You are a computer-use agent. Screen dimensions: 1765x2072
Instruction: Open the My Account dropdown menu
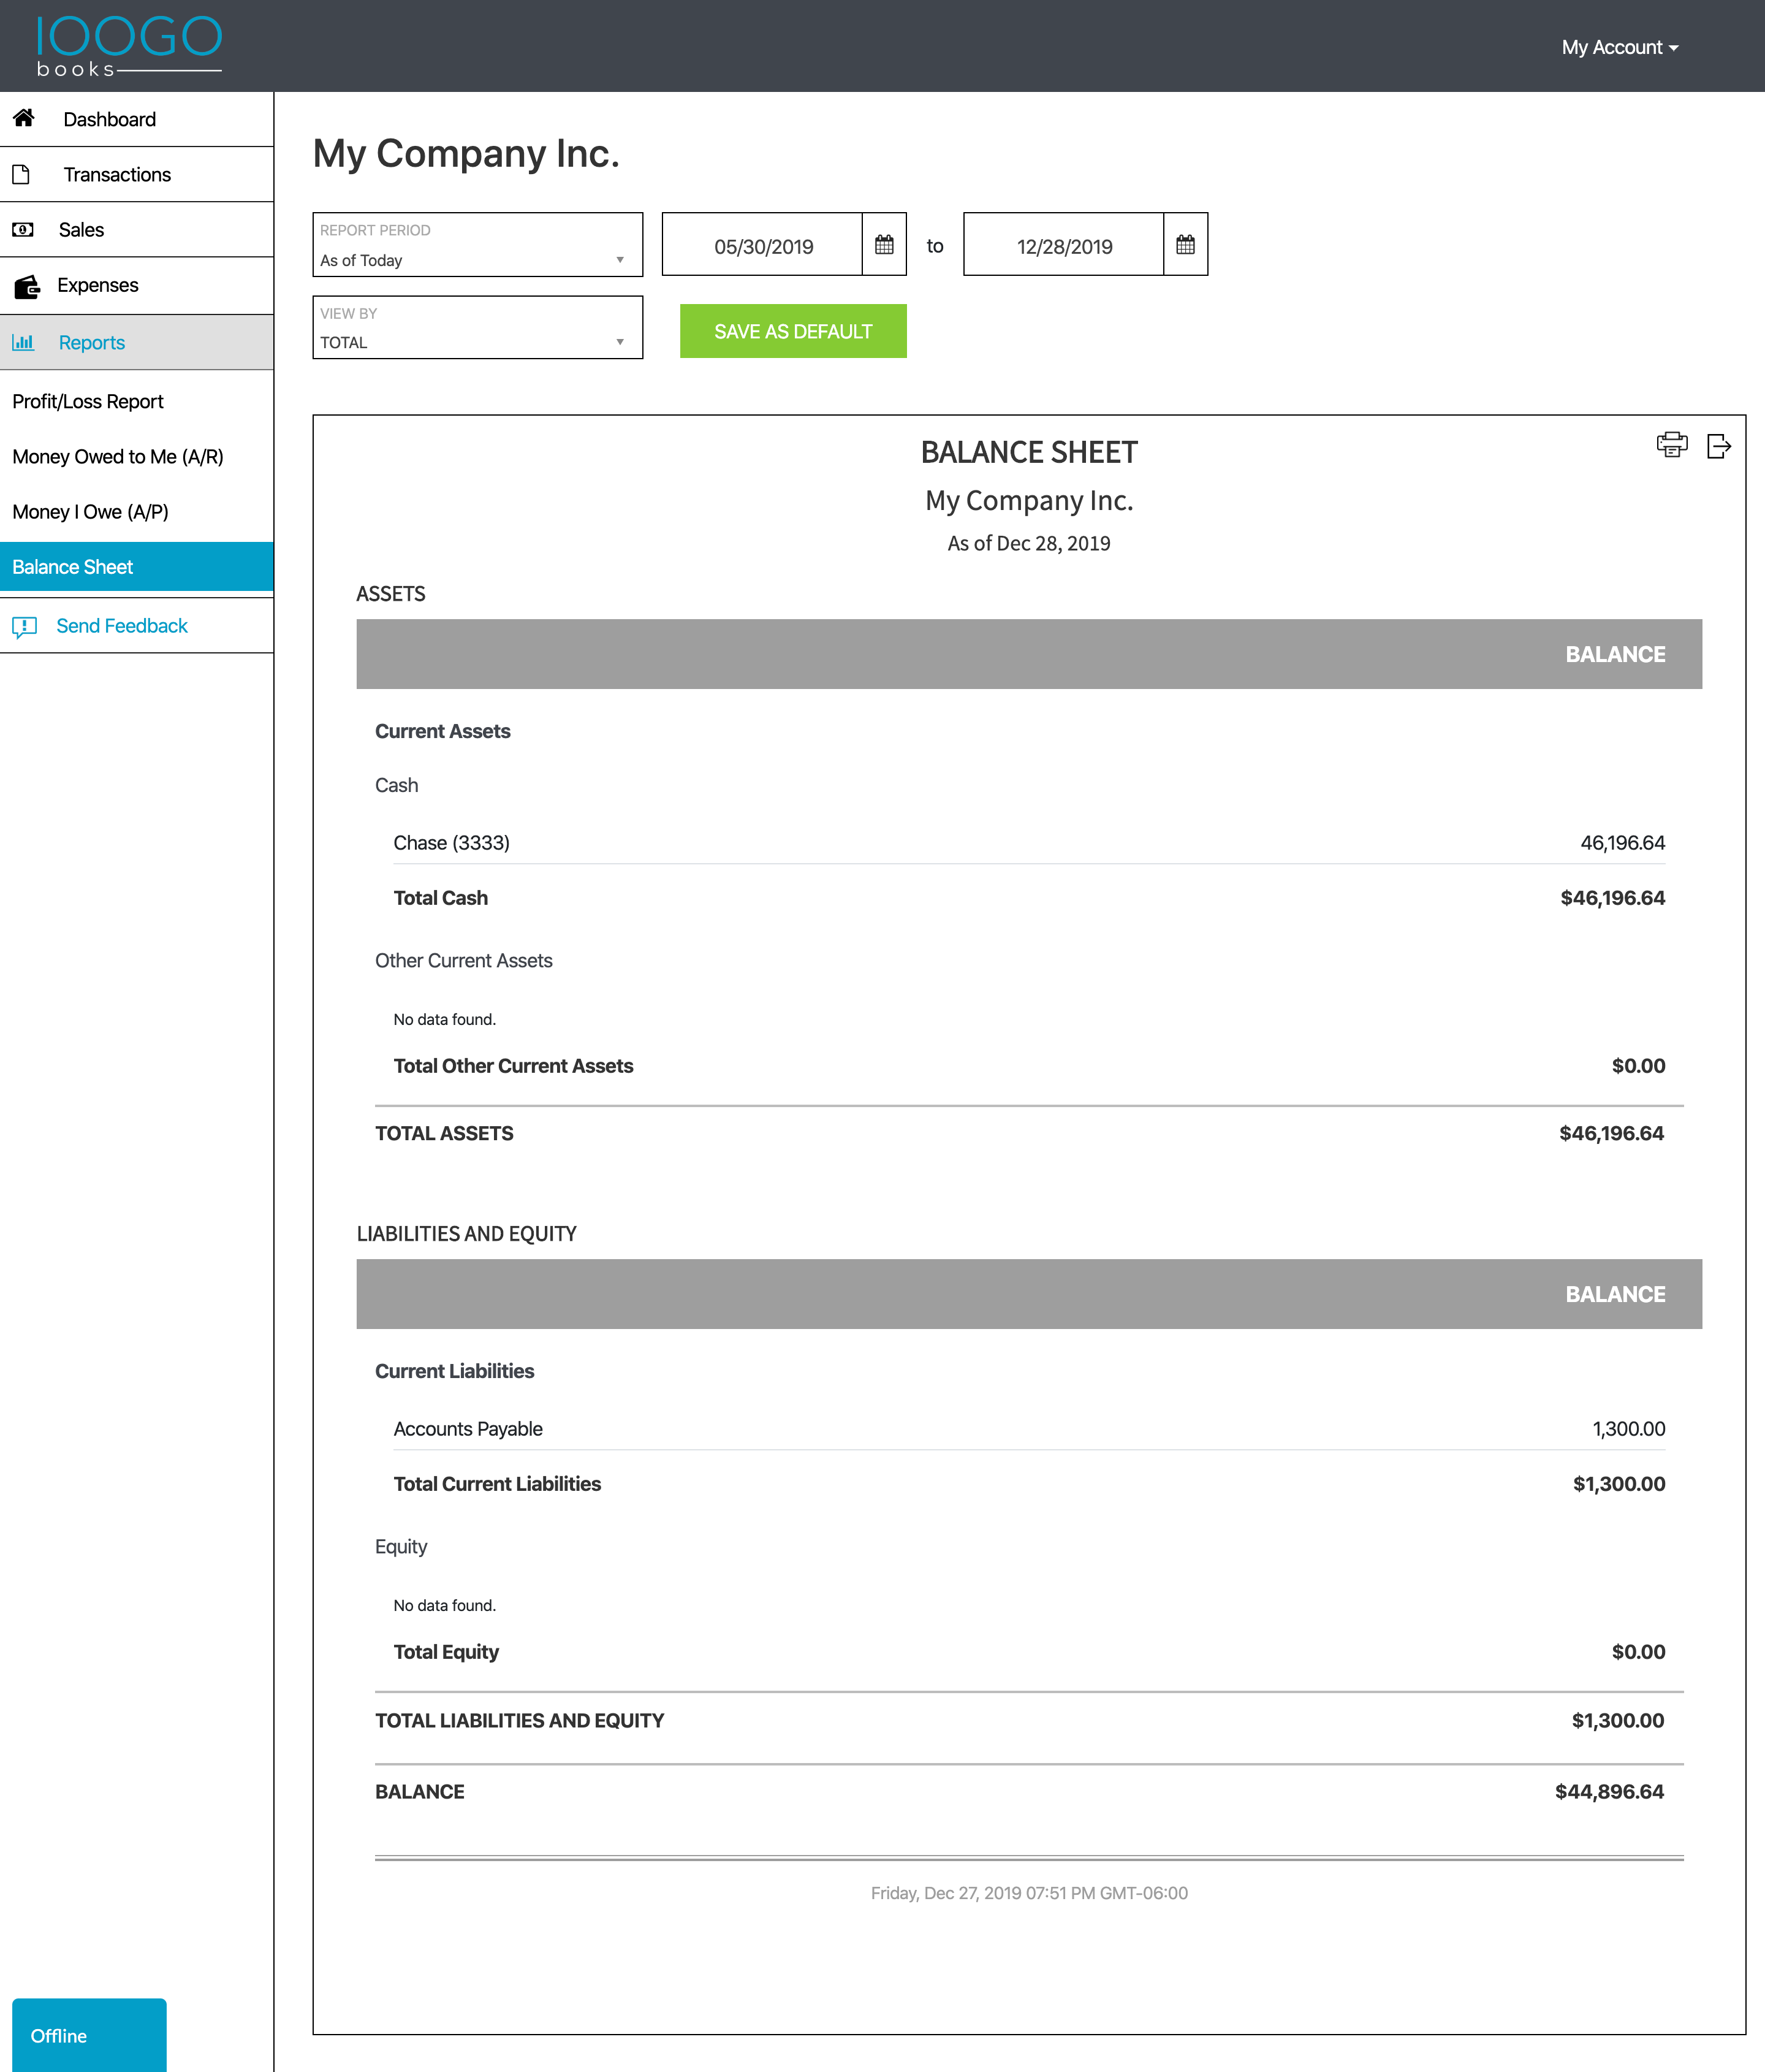1620,47
